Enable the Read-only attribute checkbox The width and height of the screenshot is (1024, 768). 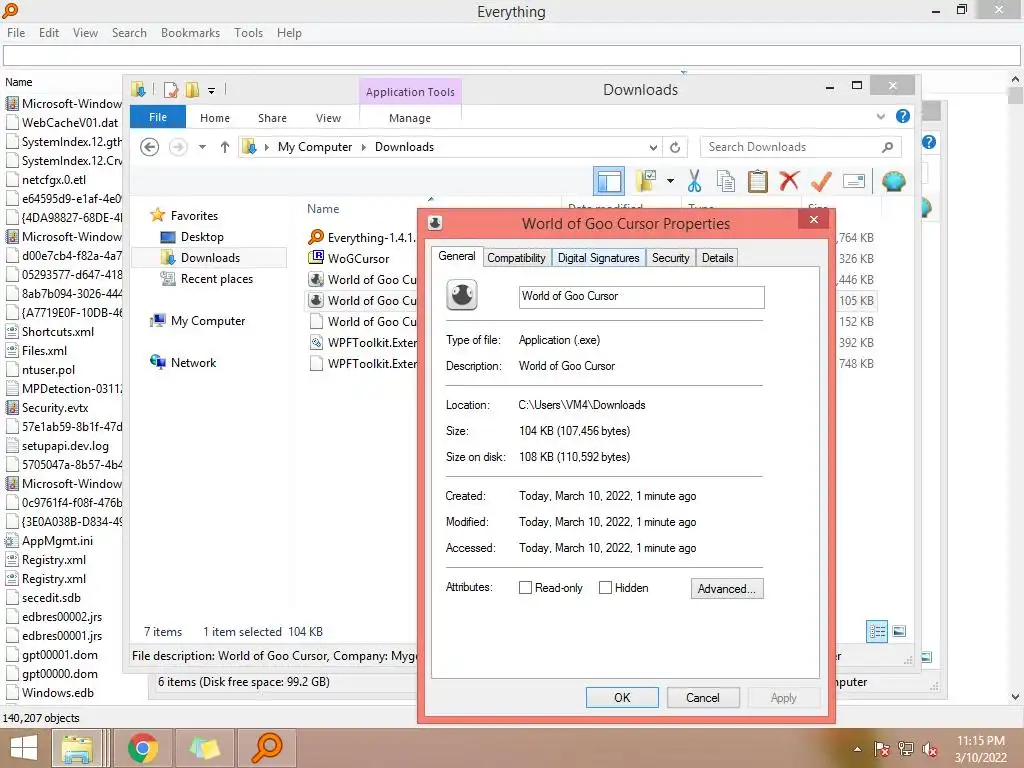(525, 588)
